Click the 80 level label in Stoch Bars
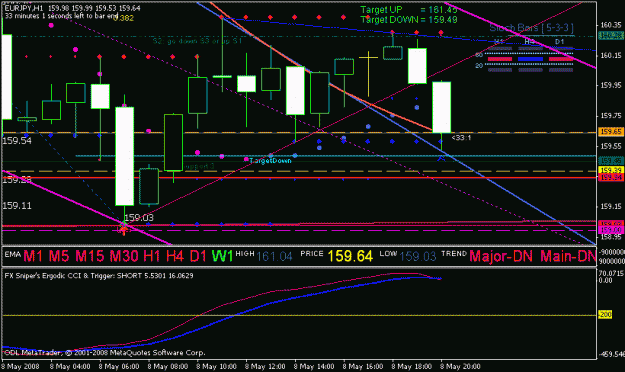The width and height of the screenshot is (625, 372). coord(479,55)
